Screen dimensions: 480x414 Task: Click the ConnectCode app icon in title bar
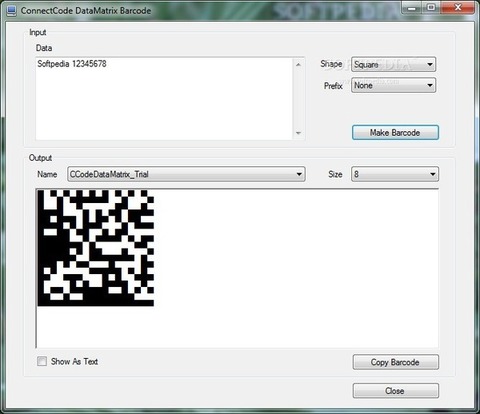(11, 11)
